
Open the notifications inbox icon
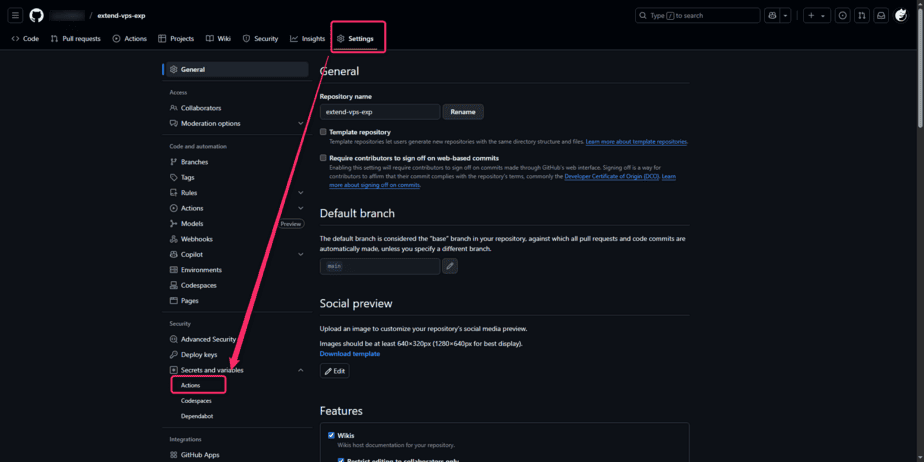pos(880,15)
